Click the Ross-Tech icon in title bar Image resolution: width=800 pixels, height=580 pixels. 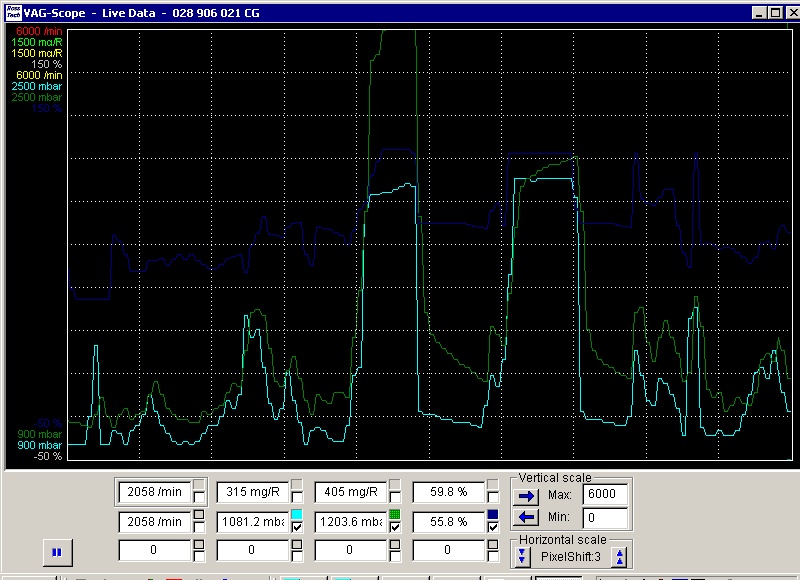(13, 12)
